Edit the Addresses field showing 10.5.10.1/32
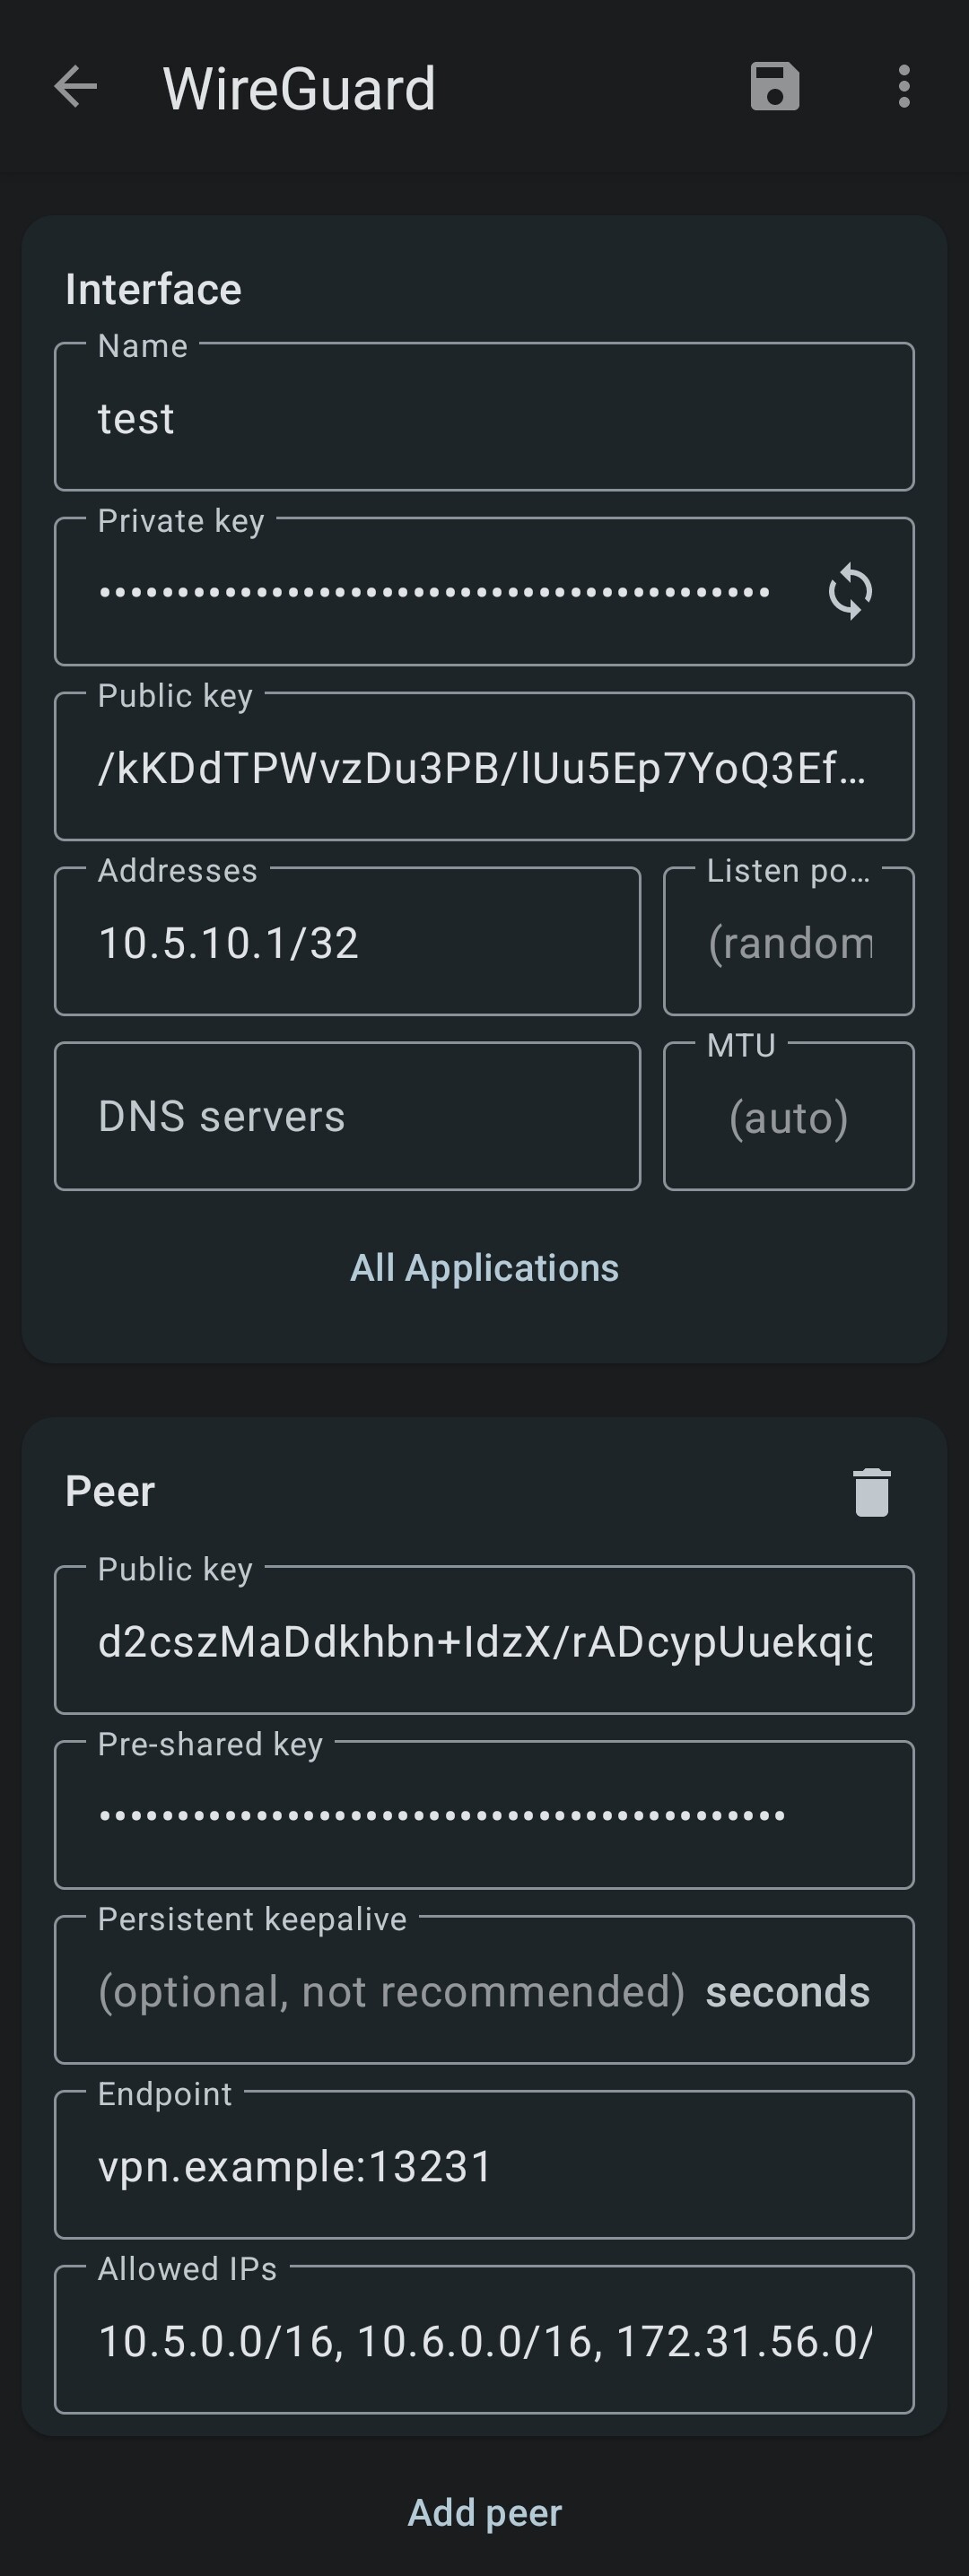 [x=347, y=940]
